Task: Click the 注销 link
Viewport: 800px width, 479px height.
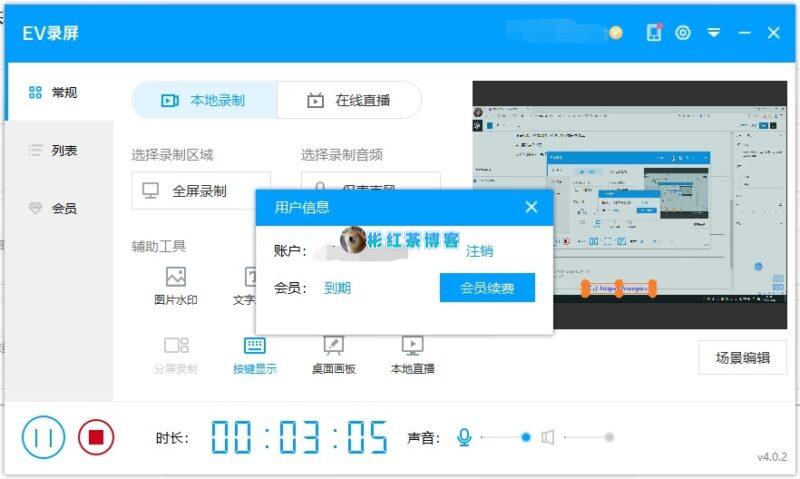Action: pyautogui.click(x=479, y=251)
